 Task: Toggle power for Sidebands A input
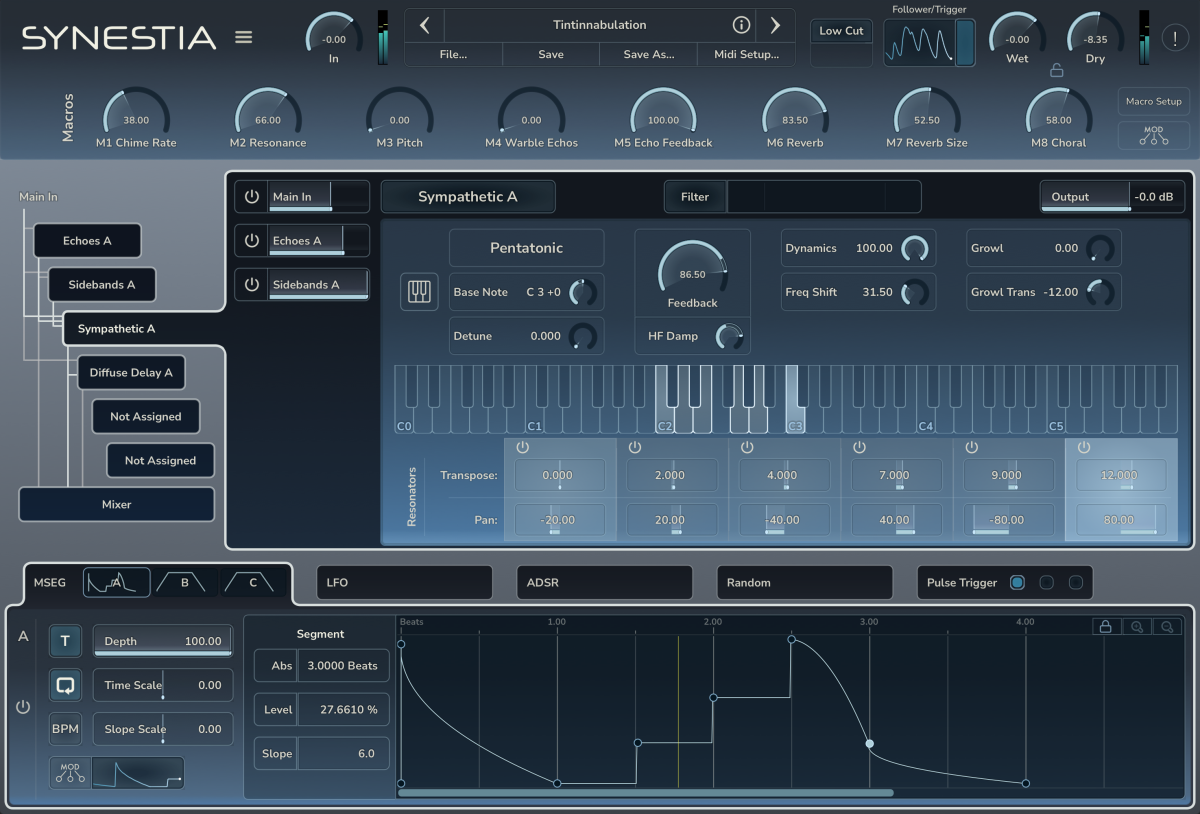pos(251,285)
